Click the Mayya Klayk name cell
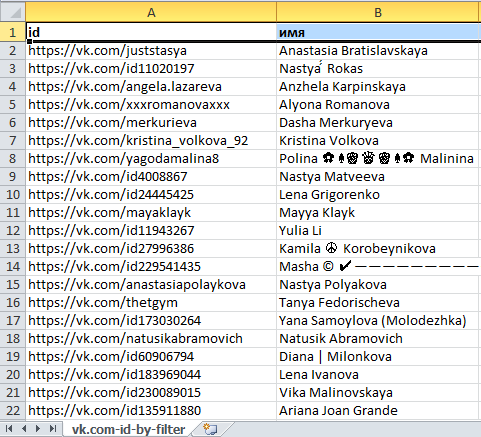 tap(378, 213)
